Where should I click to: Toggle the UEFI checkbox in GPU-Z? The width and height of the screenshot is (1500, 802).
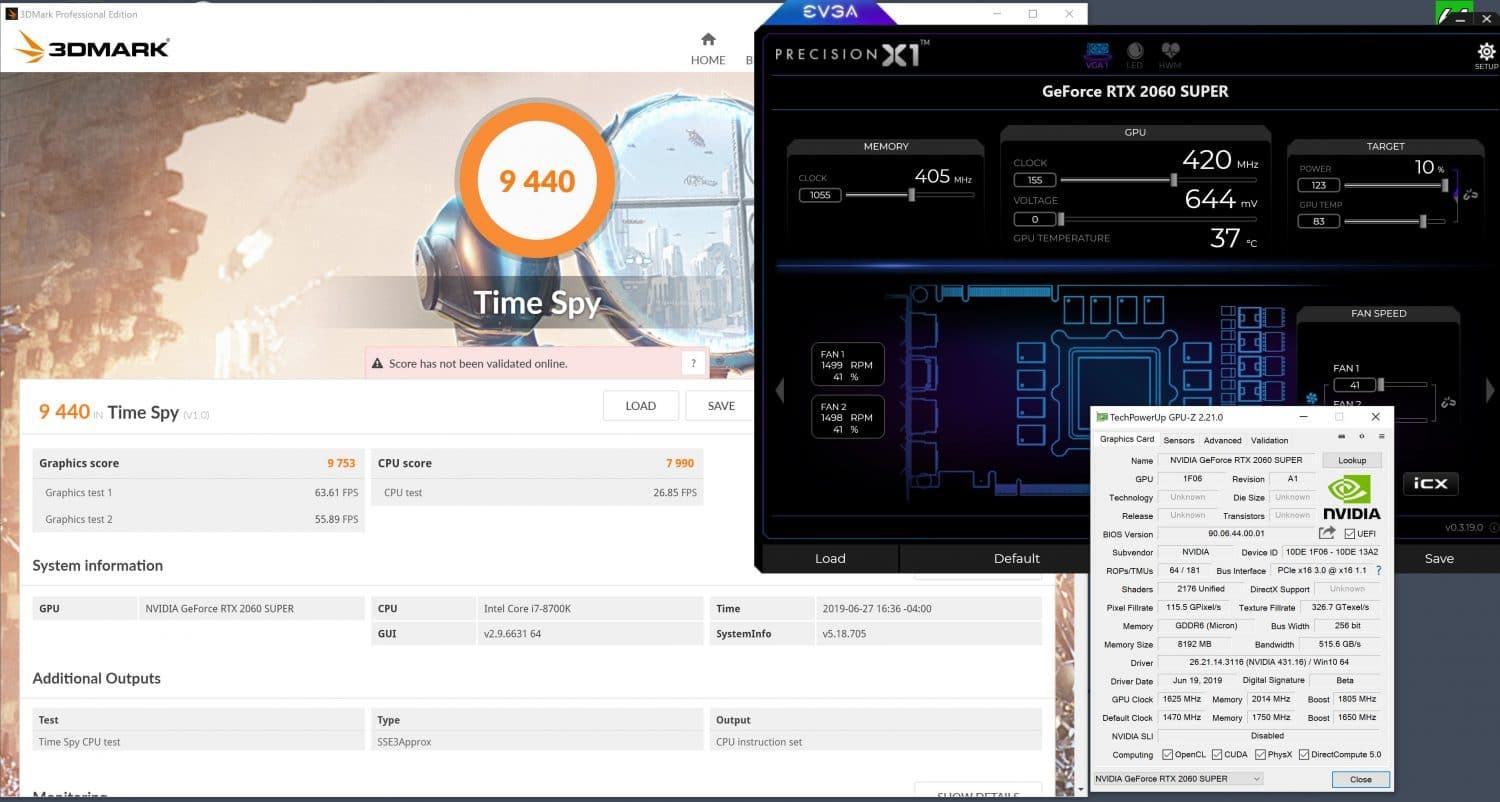tap(1350, 534)
